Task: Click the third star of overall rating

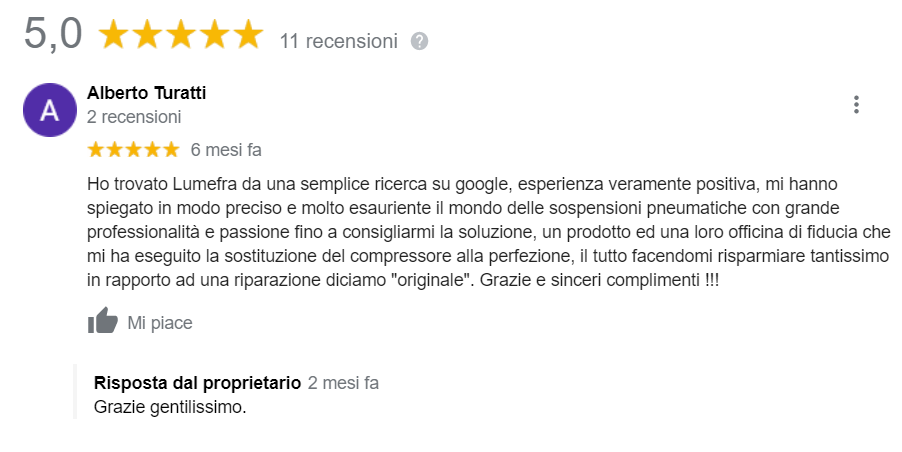Action: point(180,35)
